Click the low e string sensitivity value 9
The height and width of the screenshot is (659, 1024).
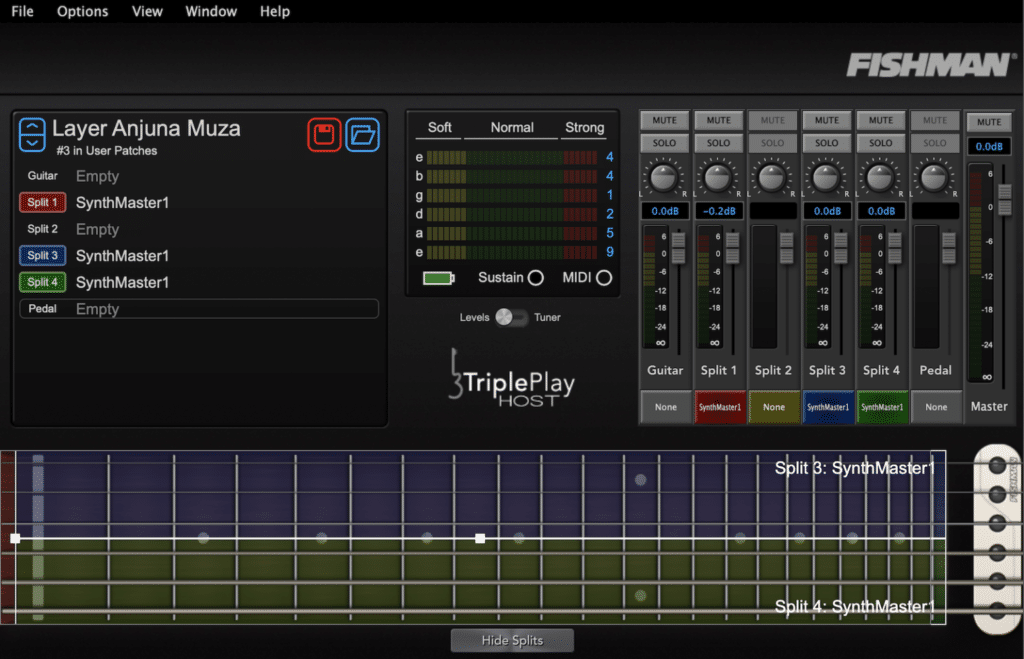tap(609, 252)
